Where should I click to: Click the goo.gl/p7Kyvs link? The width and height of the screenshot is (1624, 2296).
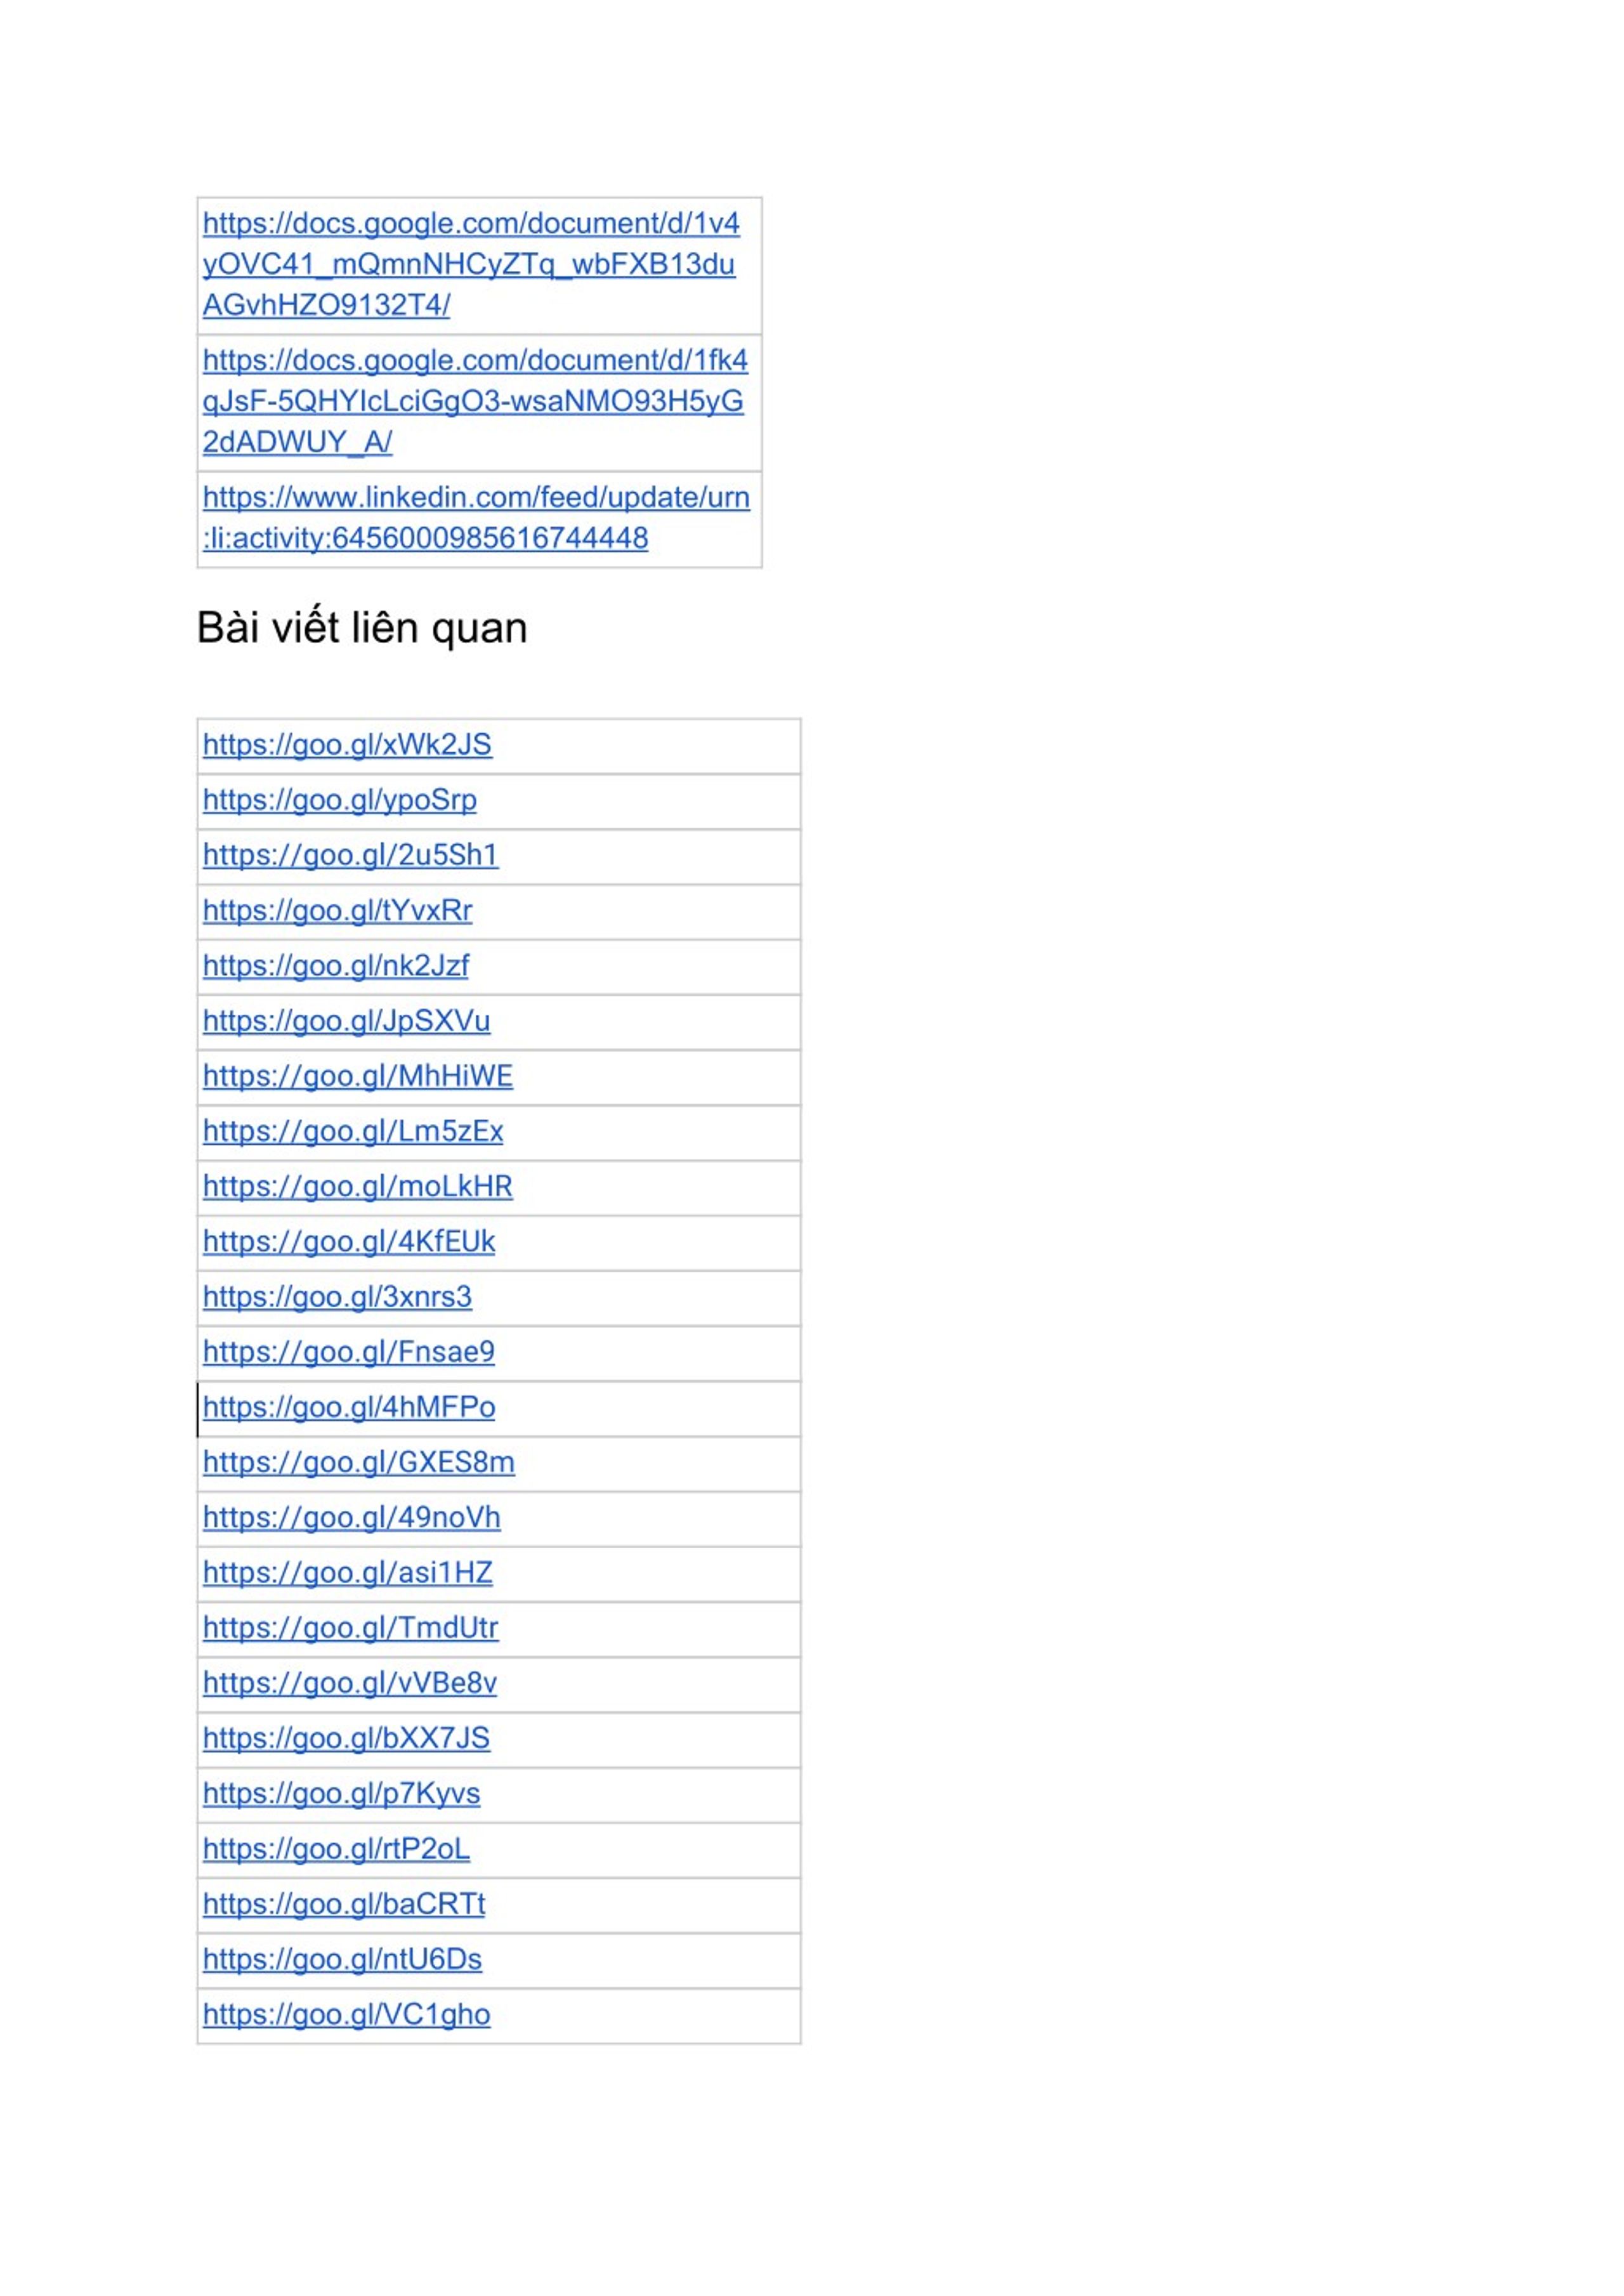pyautogui.click(x=342, y=1793)
